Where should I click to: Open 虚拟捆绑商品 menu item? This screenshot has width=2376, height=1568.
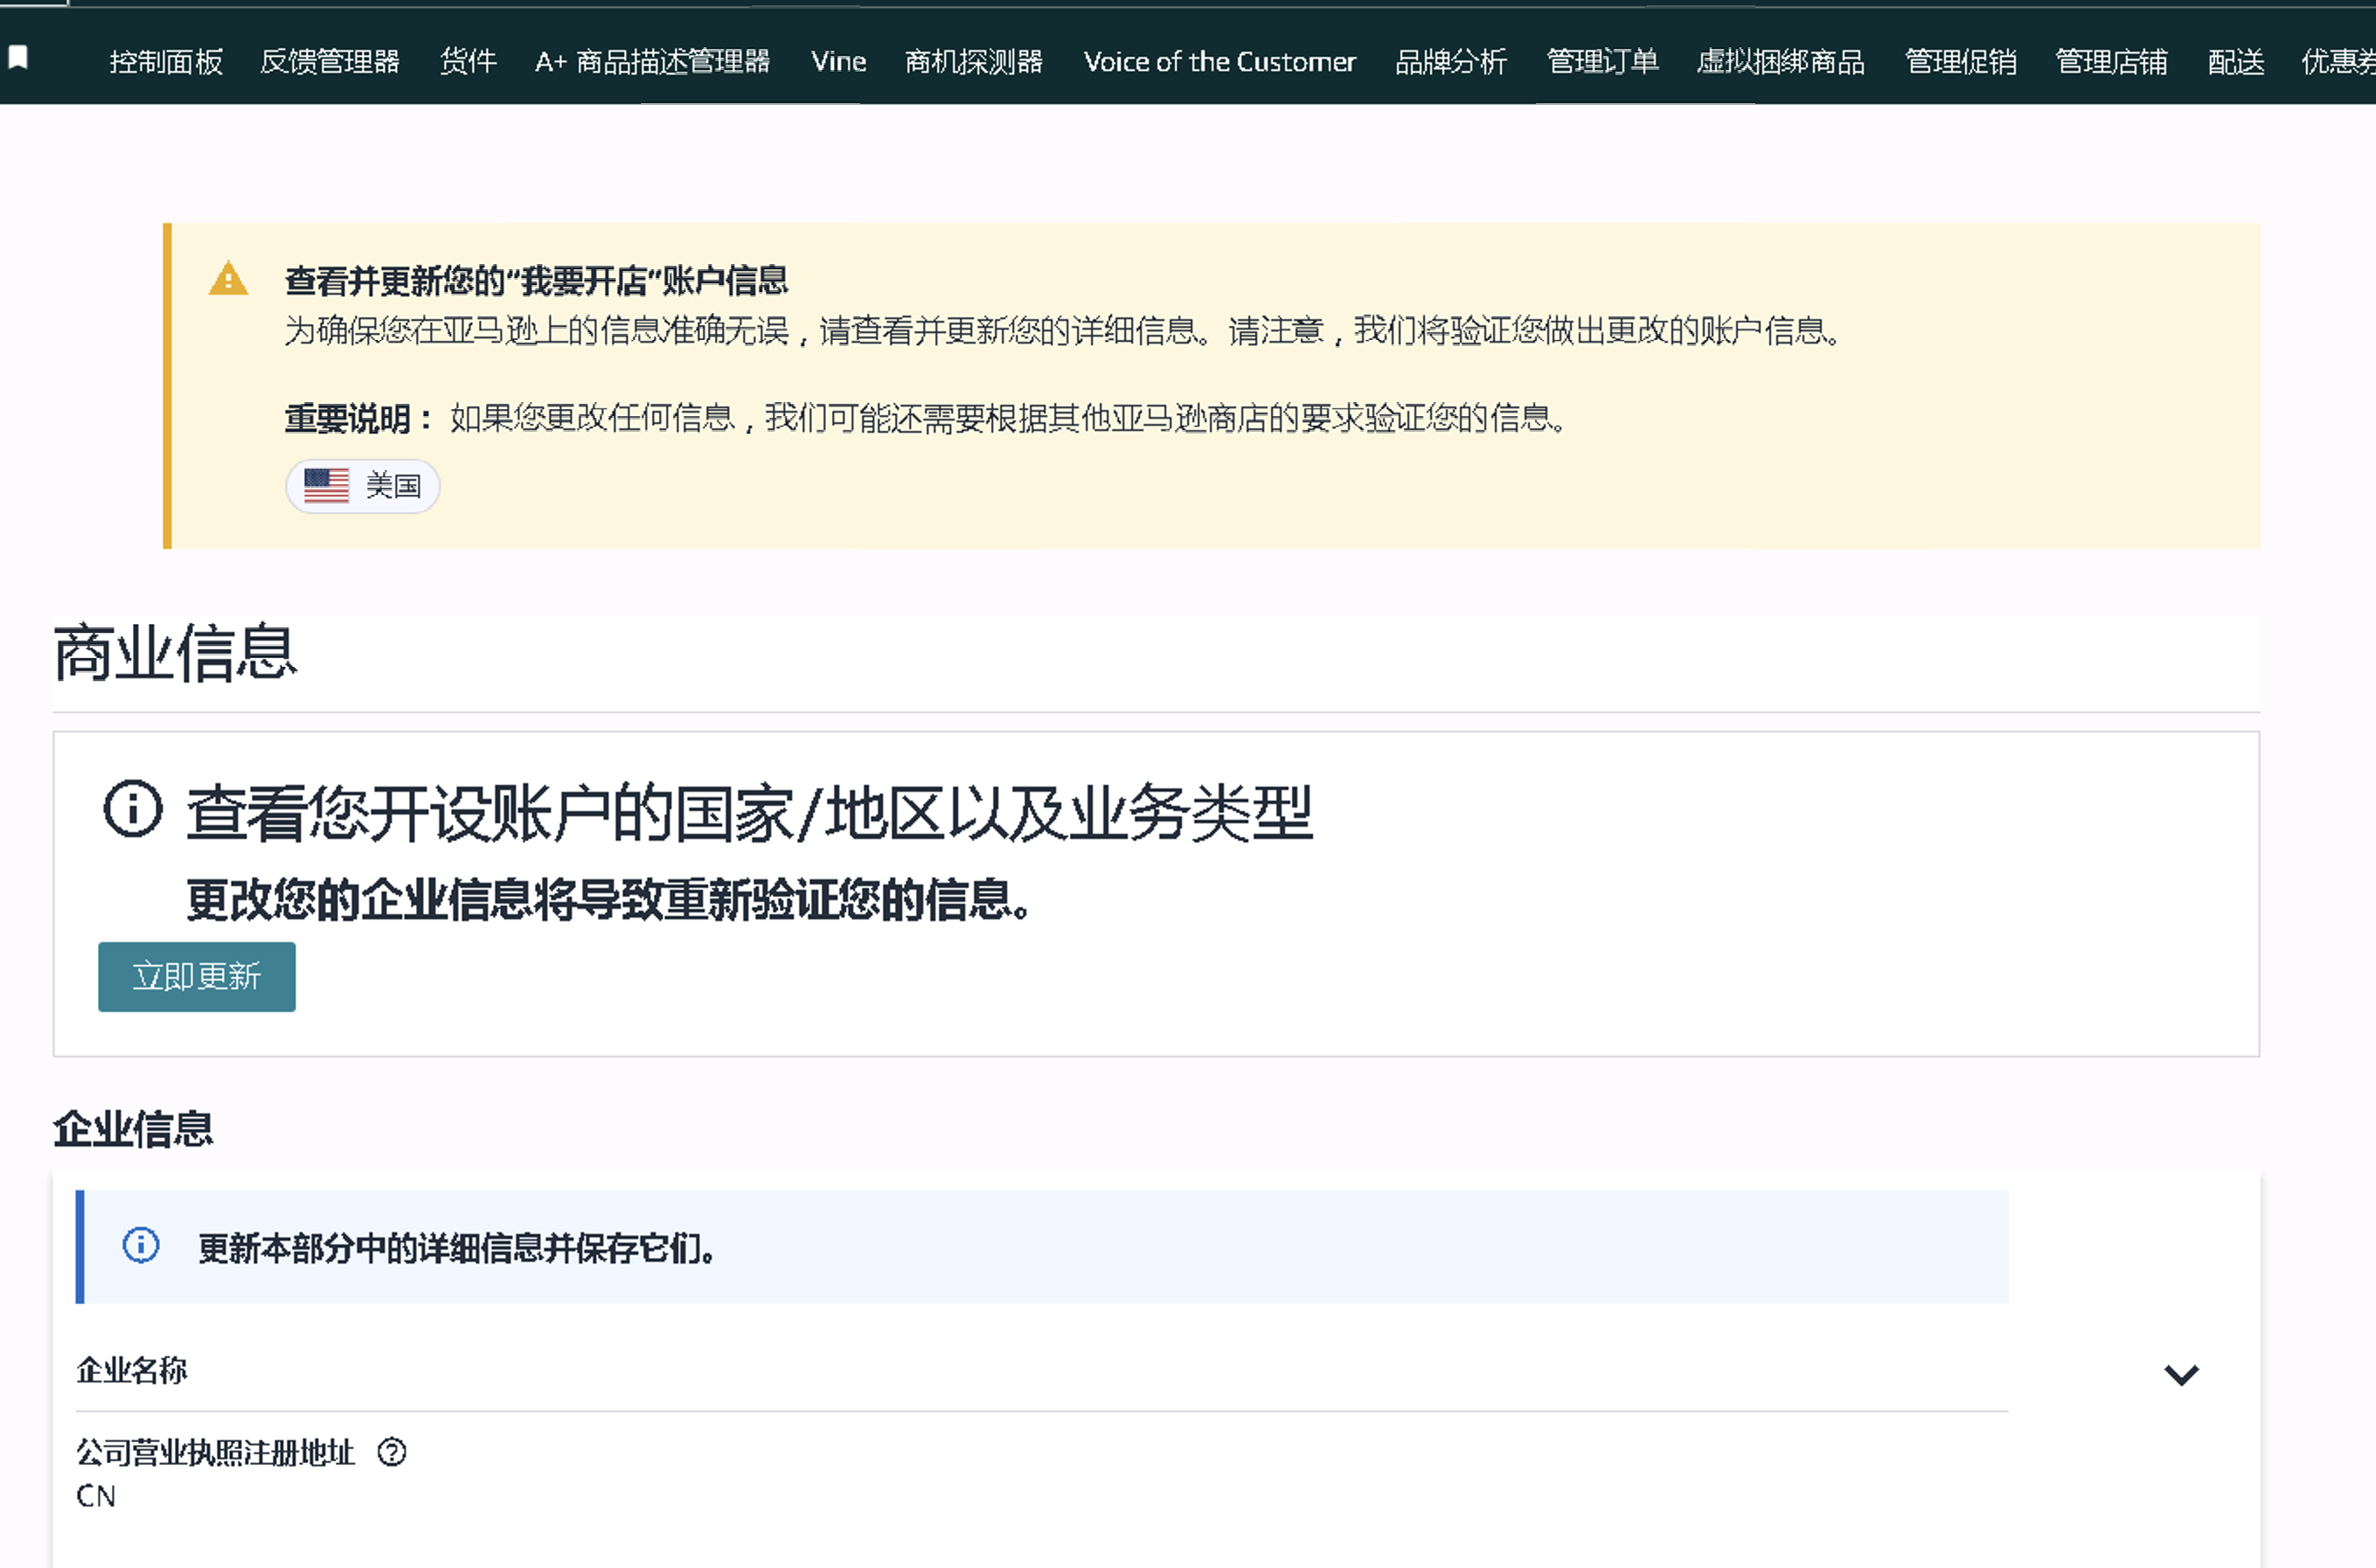[x=1780, y=62]
